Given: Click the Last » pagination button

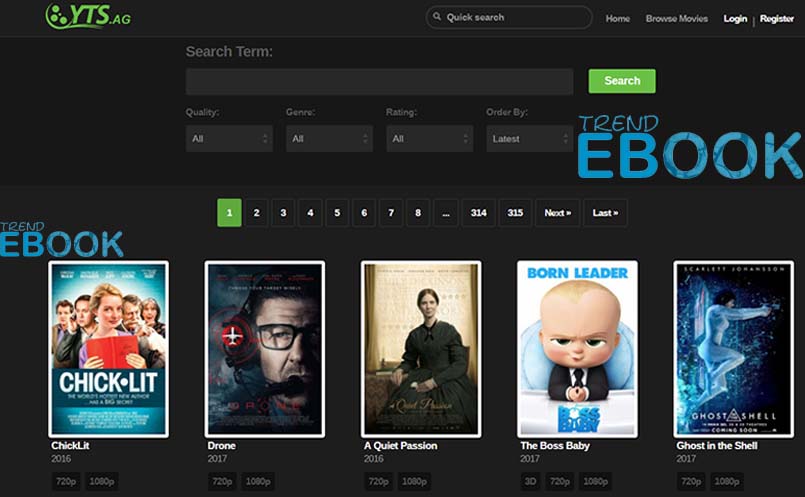Looking at the screenshot, I should click(605, 213).
